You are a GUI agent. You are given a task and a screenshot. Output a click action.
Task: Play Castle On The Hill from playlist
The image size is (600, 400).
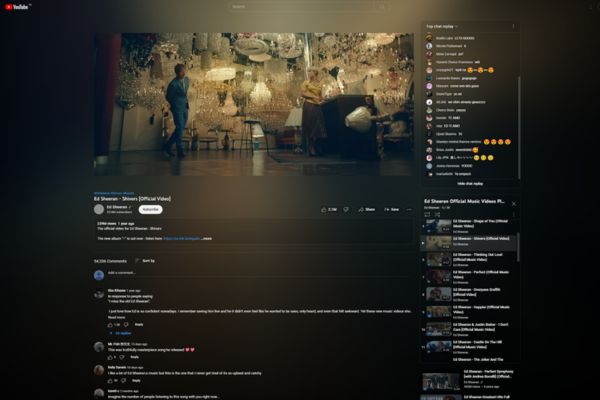[470, 347]
